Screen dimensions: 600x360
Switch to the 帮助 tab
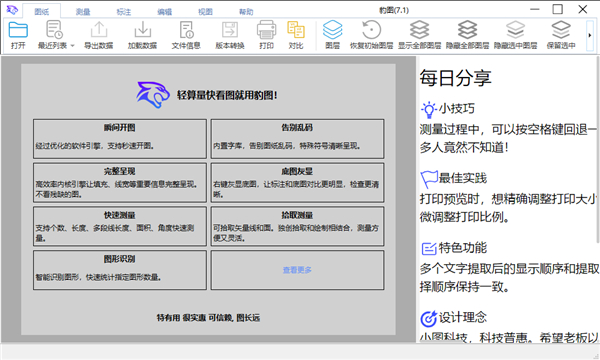[x=246, y=12]
